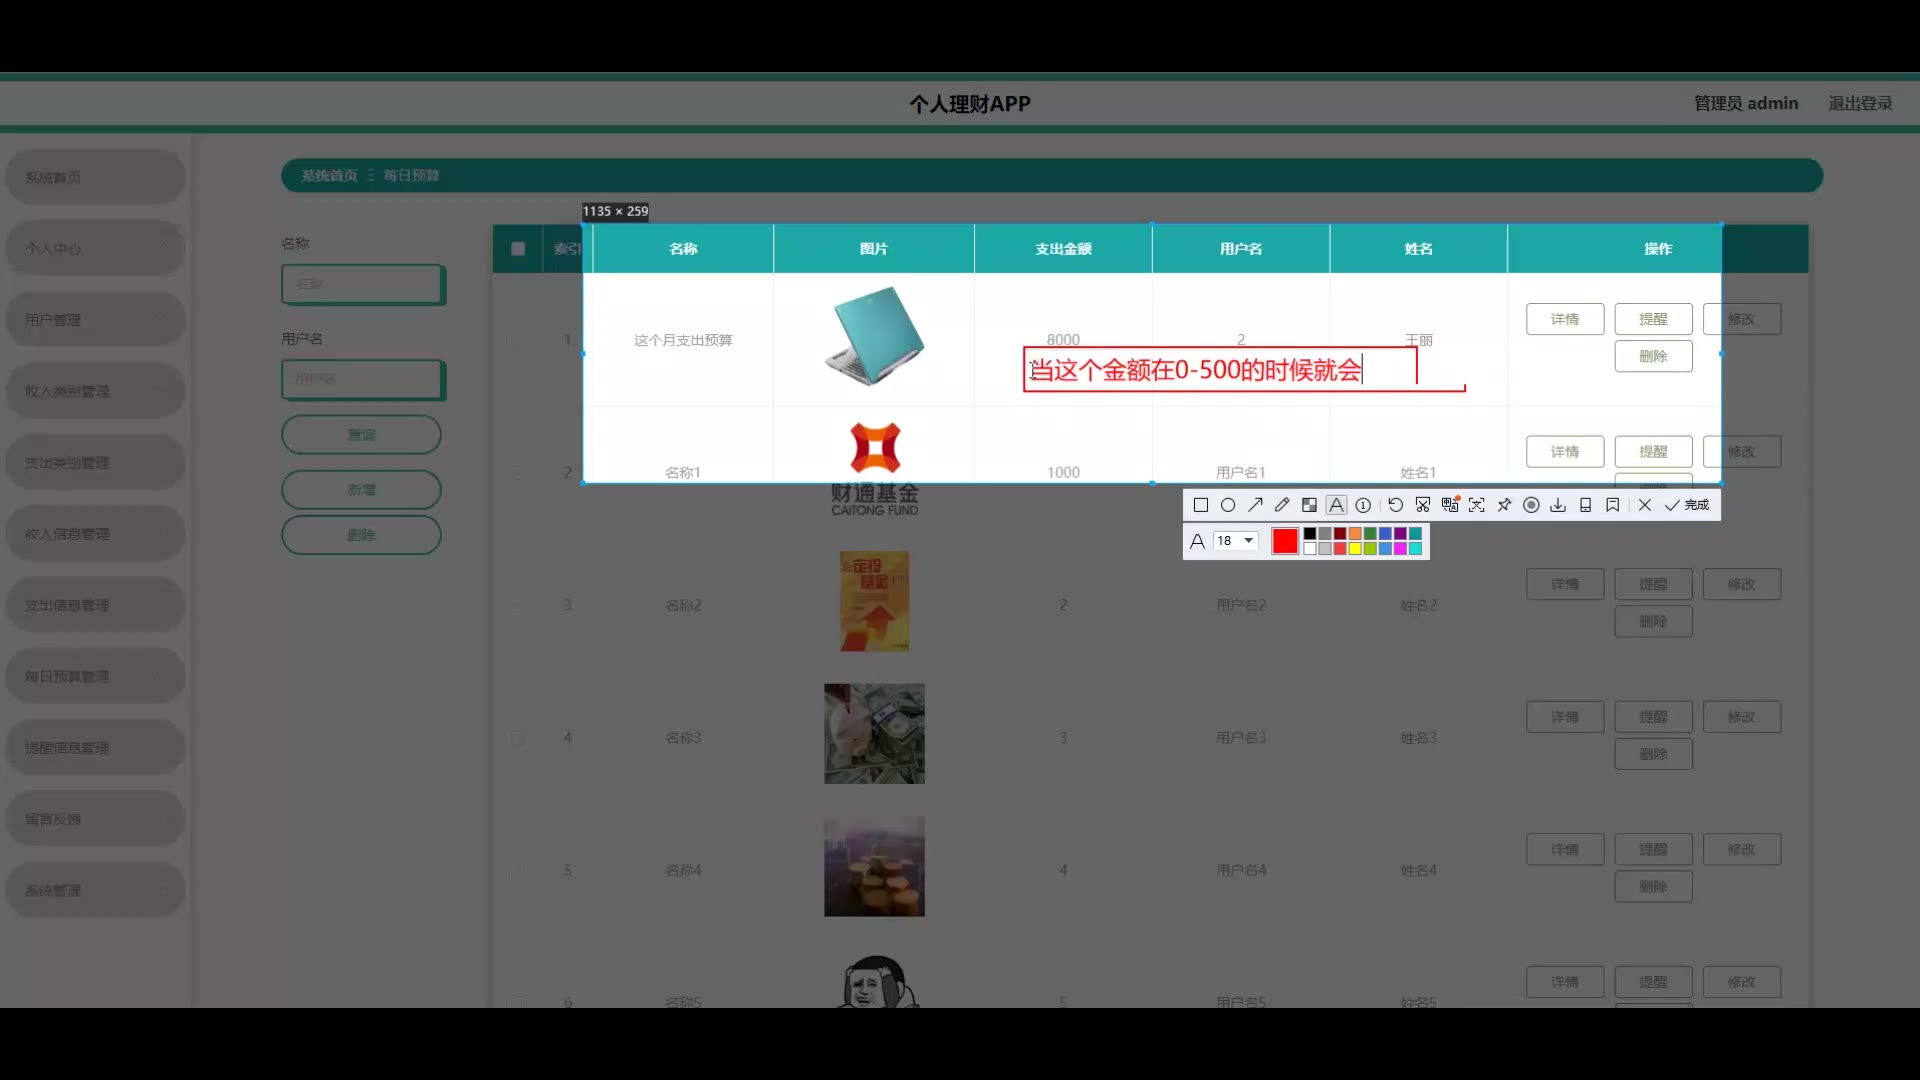Open 详情 for the 名称2 row
Screen dimensions: 1920x1080
point(1565,584)
